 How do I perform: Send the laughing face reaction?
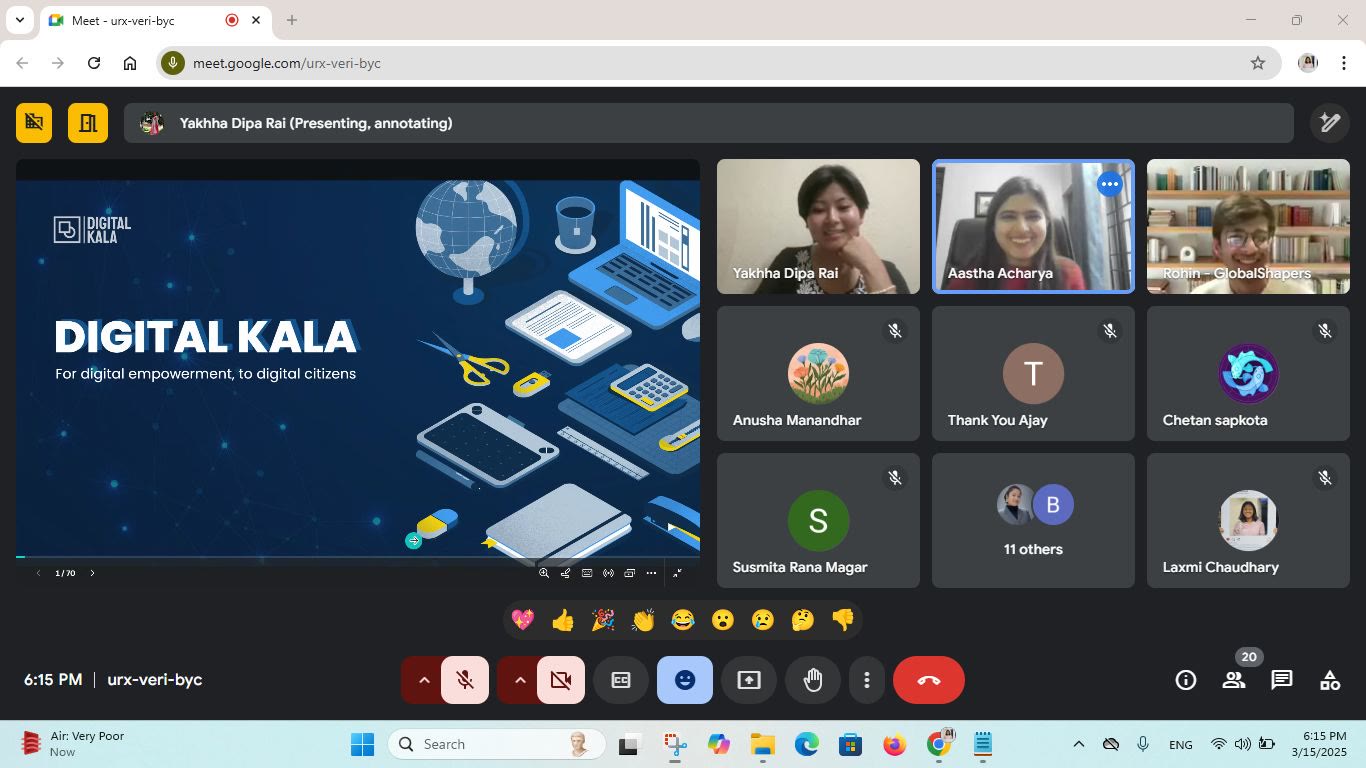pyautogui.click(x=683, y=620)
